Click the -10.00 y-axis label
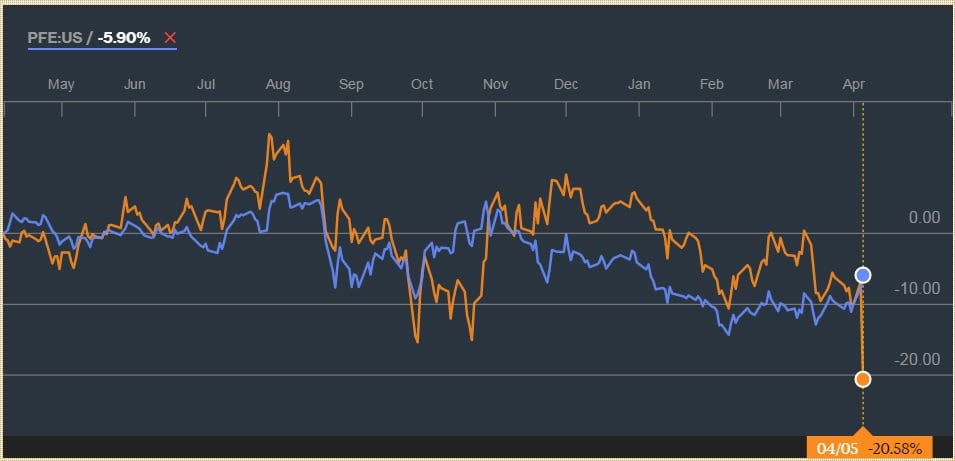Image resolution: width=955 pixels, height=461 pixels. point(917,288)
